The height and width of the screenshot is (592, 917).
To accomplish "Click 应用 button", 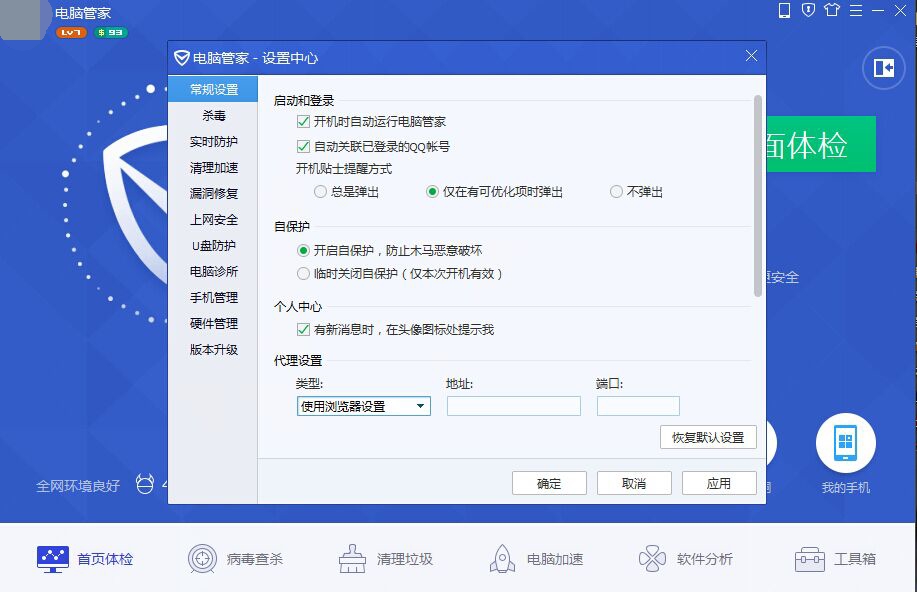I will pyautogui.click(x=719, y=483).
